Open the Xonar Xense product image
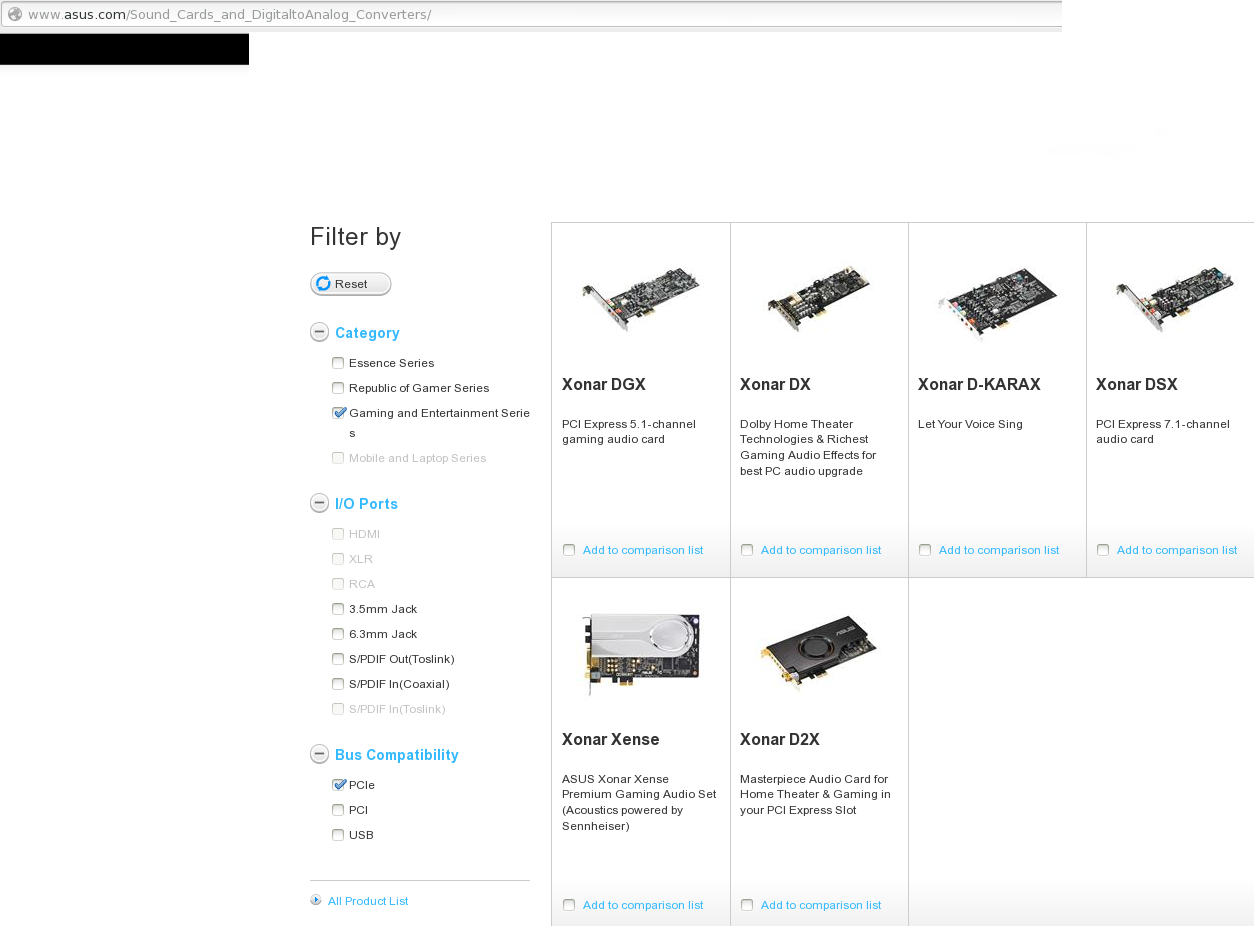This screenshot has width=1254, height=926. tap(641, 653)
